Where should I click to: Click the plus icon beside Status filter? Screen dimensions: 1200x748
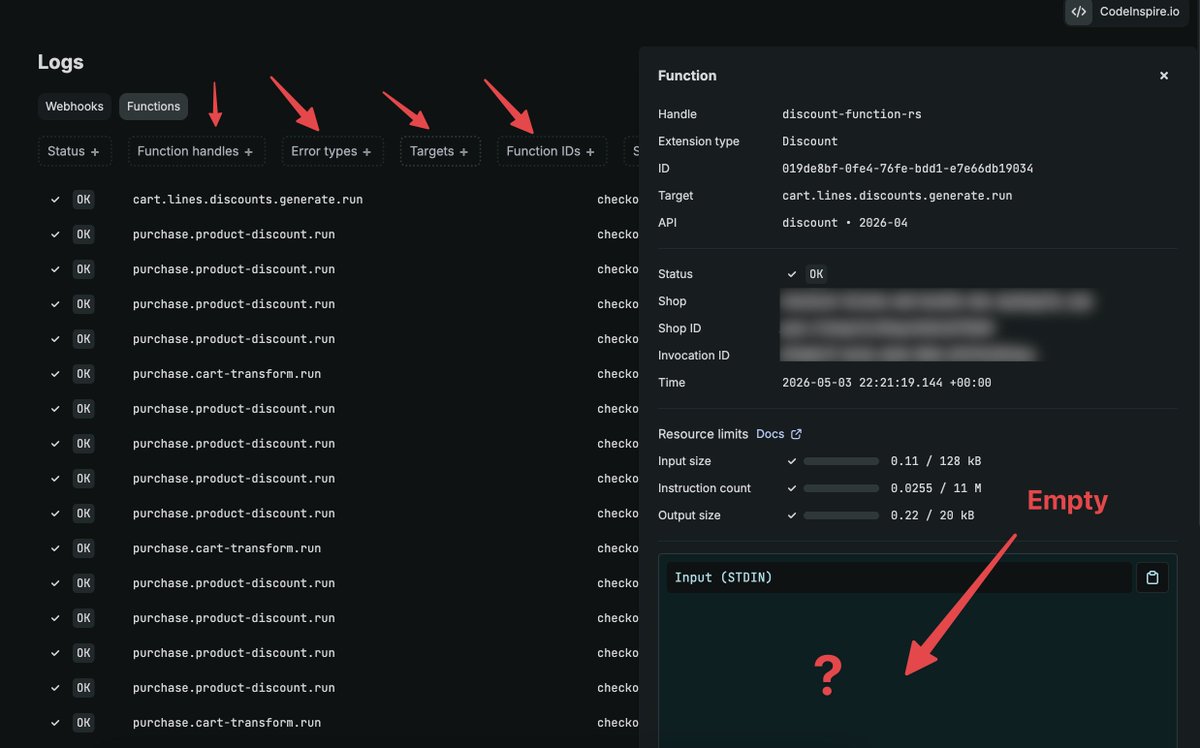(x=95, y=152)
